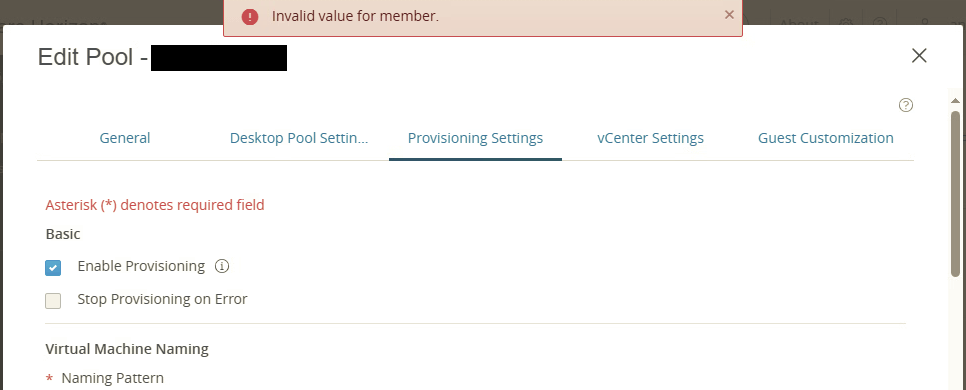This screenshot has width=966, height=390.
Task: Click the "Invalid value for member." message text
Action: point(355,17)
